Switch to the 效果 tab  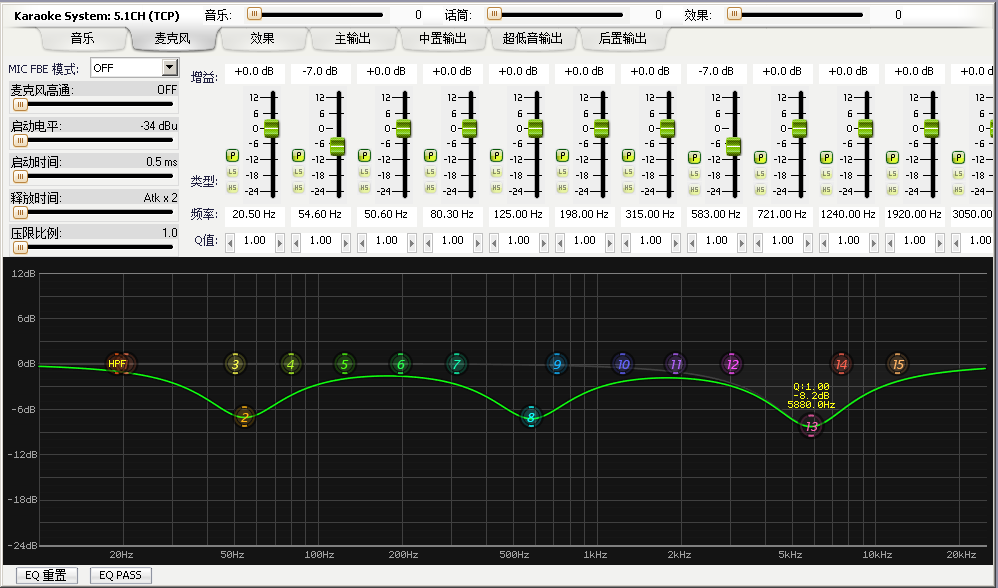tap(264, 38)
